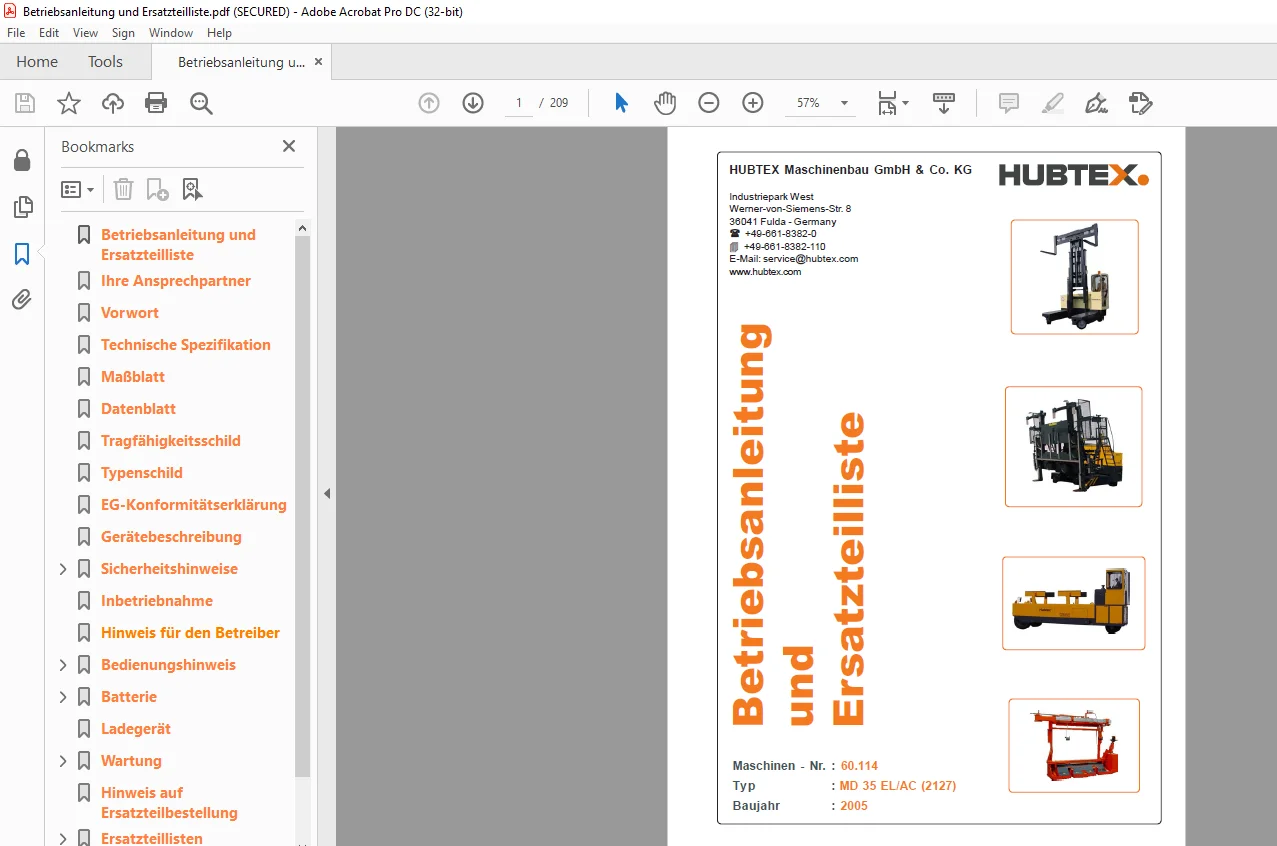This screenshot has height=846, width=1277.
Task: Switch to Tools tab
Action: [105, 62]
